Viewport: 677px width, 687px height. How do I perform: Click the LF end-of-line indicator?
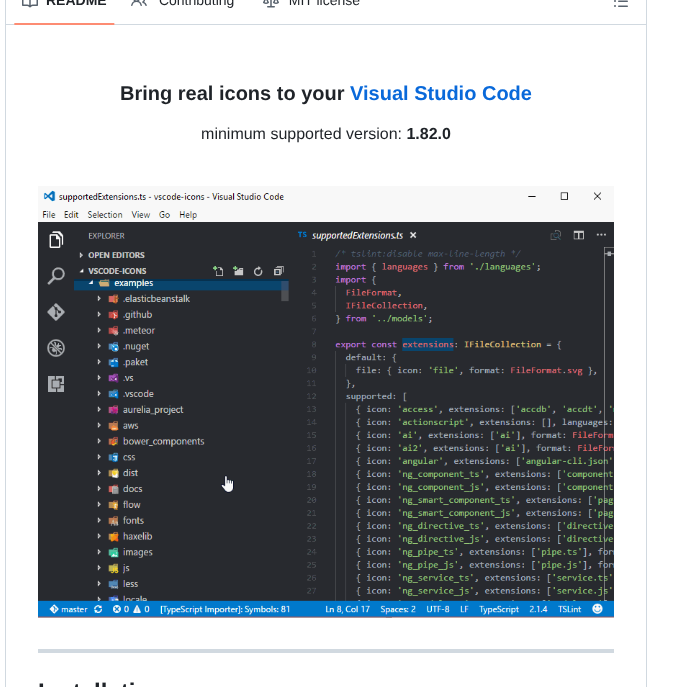(464, 609)
